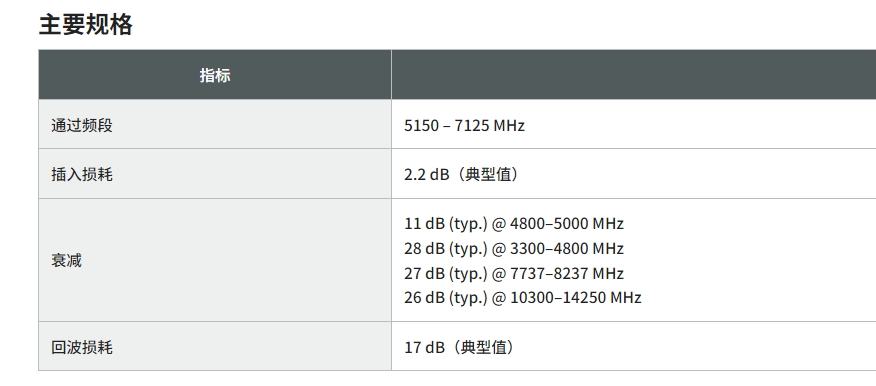Click the 指标 column header
The image size is (876, 386).
click(x=215, y=75)
